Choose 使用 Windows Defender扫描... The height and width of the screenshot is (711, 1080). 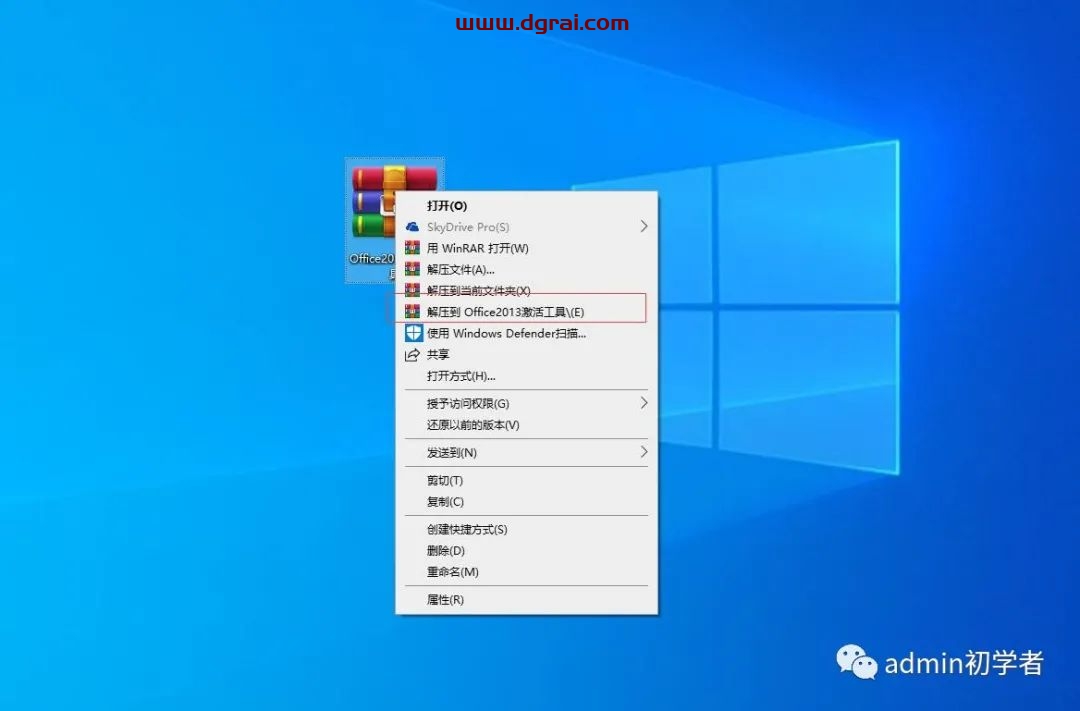tap(526, 333)
